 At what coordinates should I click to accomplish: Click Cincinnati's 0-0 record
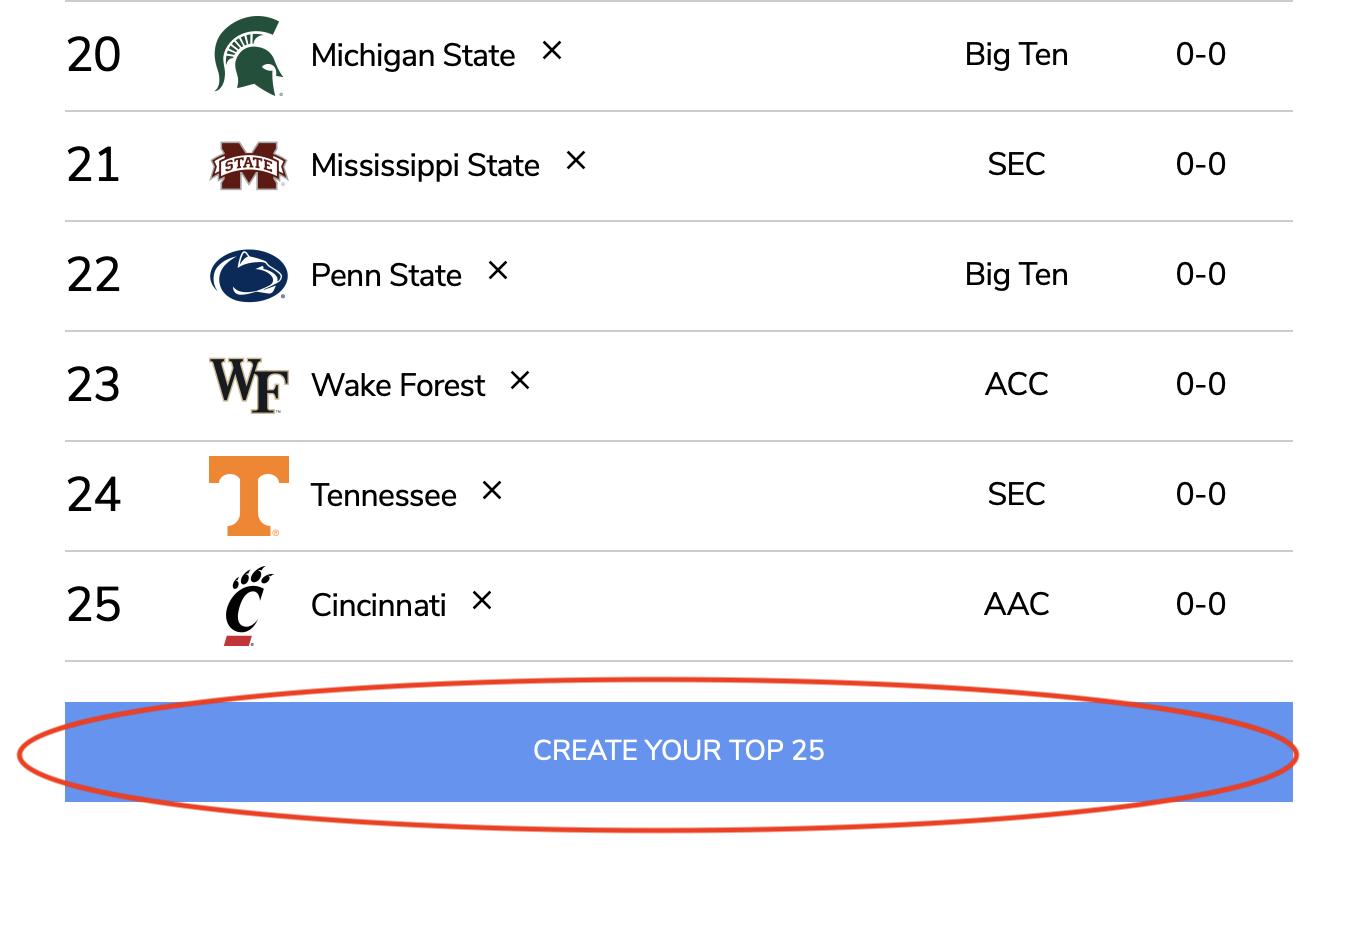click(x=1199, y=605)
